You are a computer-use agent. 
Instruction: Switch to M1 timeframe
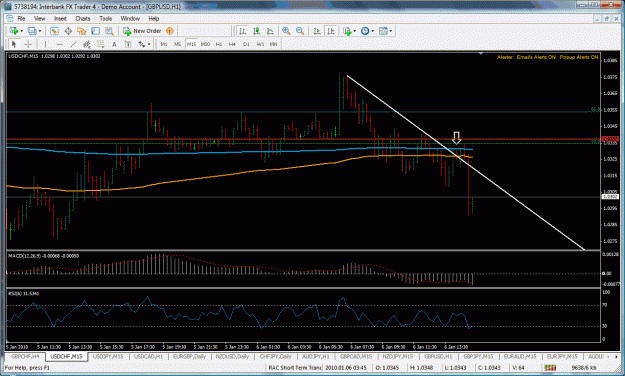(x=164, y=44)
